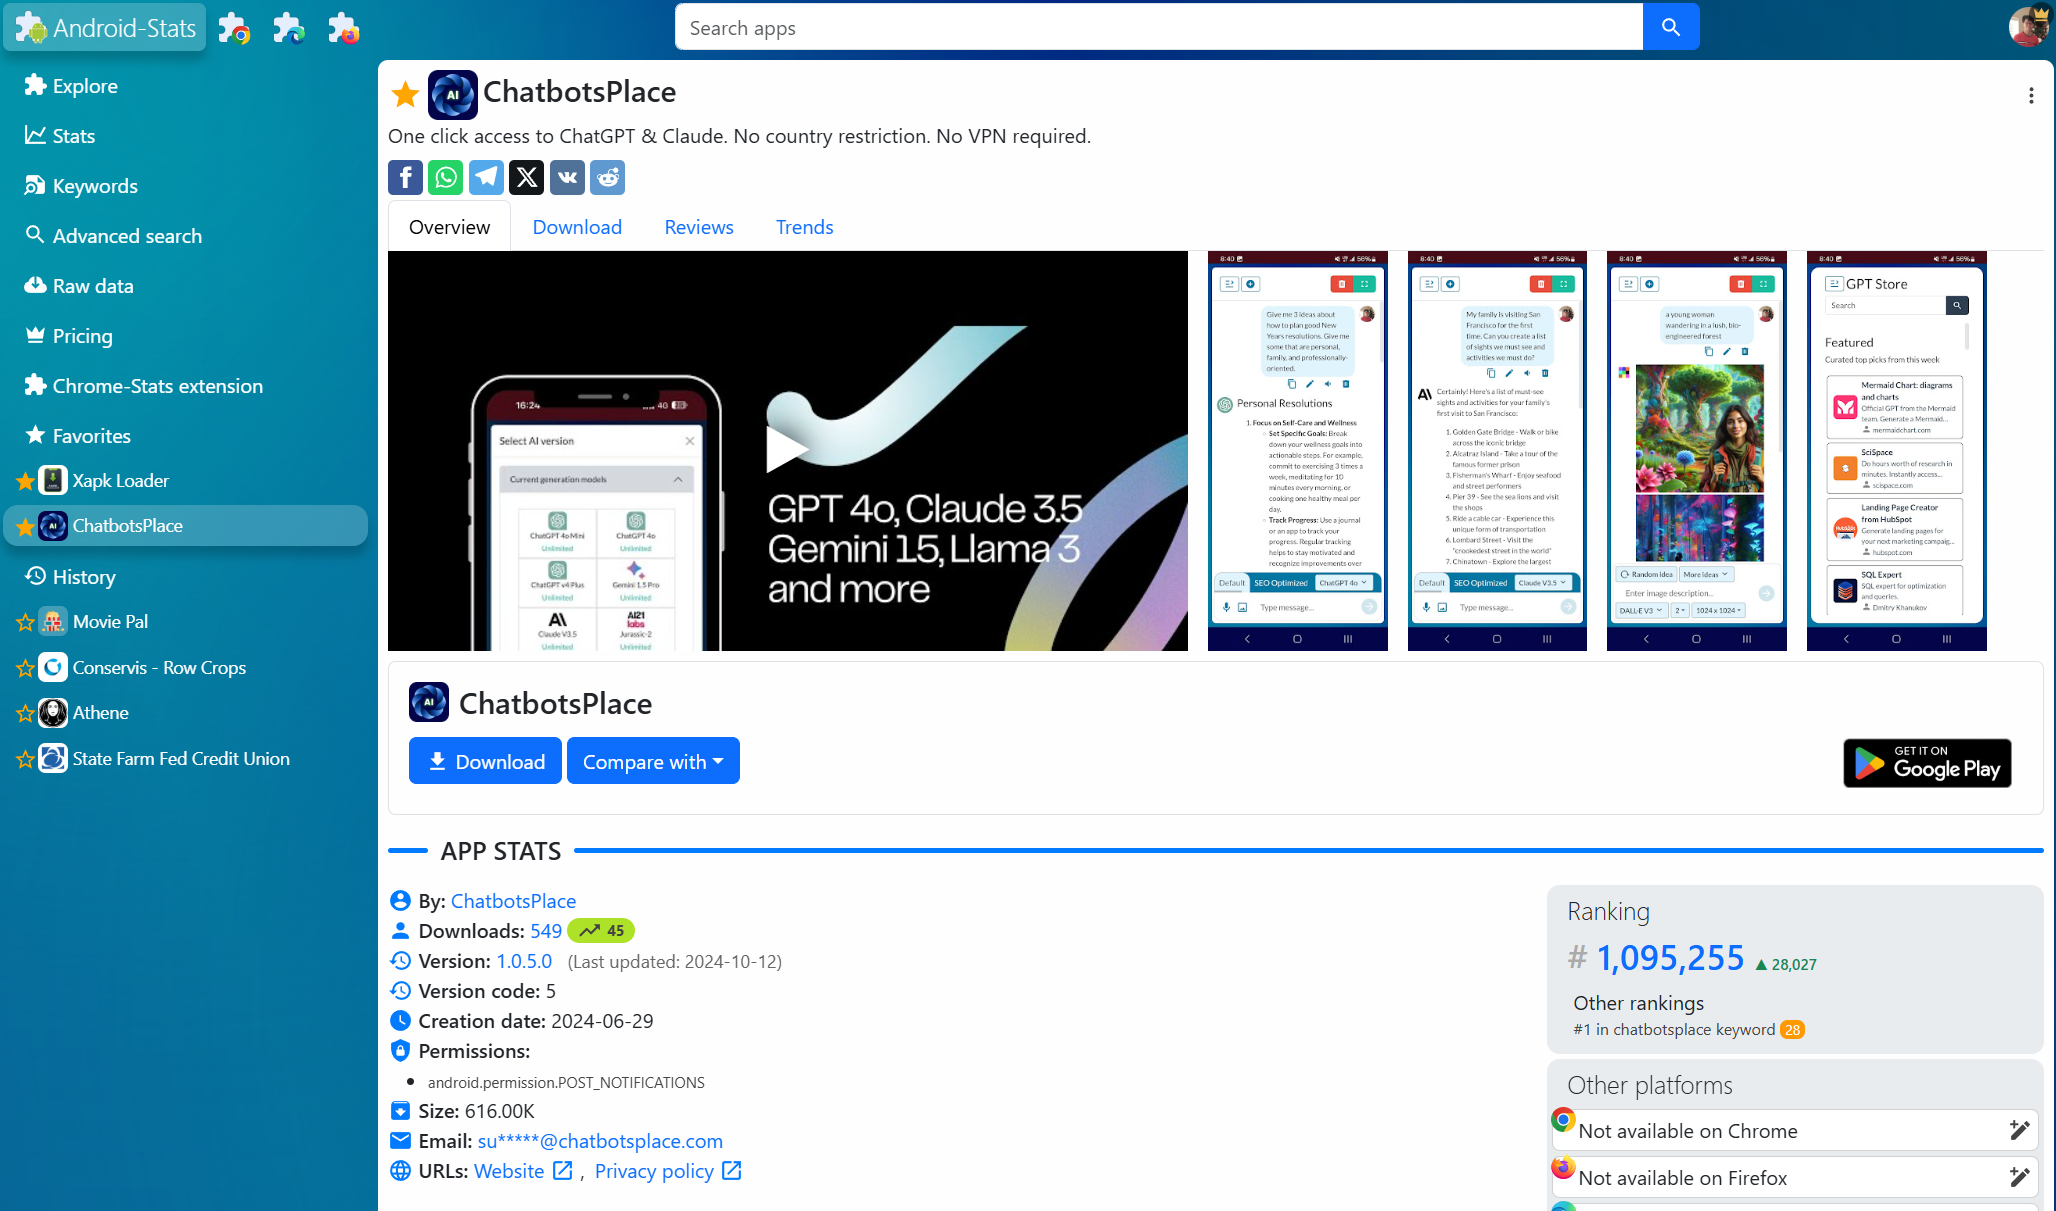Play the promo video
The width and height of the screenshot is (2056, 1211).
click(x=787, y=450)
